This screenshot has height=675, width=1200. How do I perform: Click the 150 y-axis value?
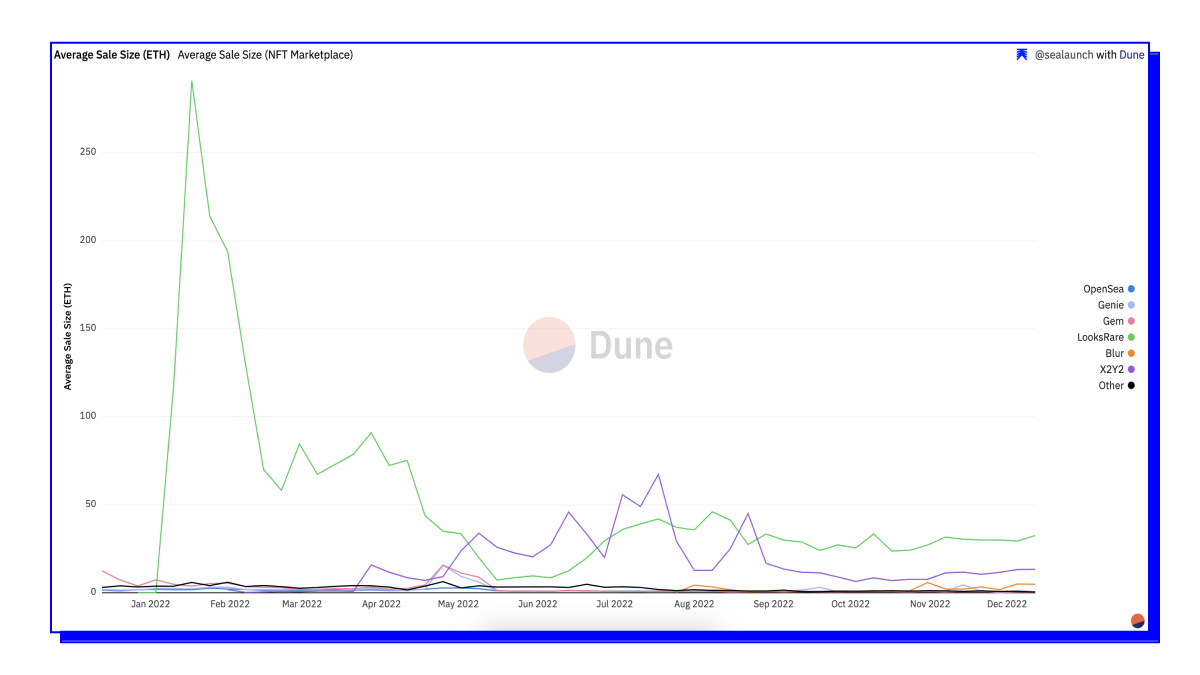click(x=88, y=328)
